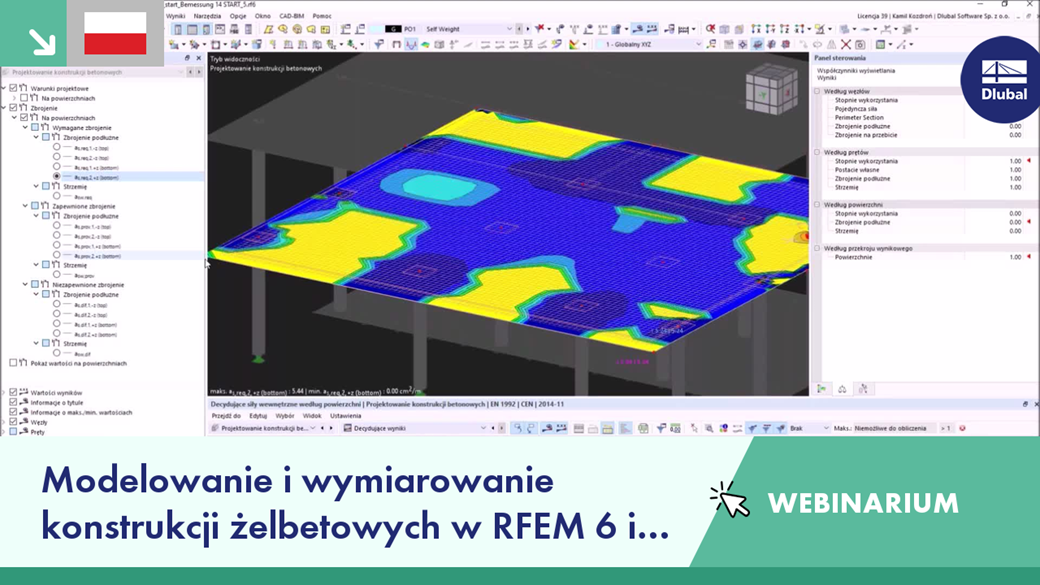
Task: Open the Wyniki menu
Action: pyautogui.click(x=176, y=16)
